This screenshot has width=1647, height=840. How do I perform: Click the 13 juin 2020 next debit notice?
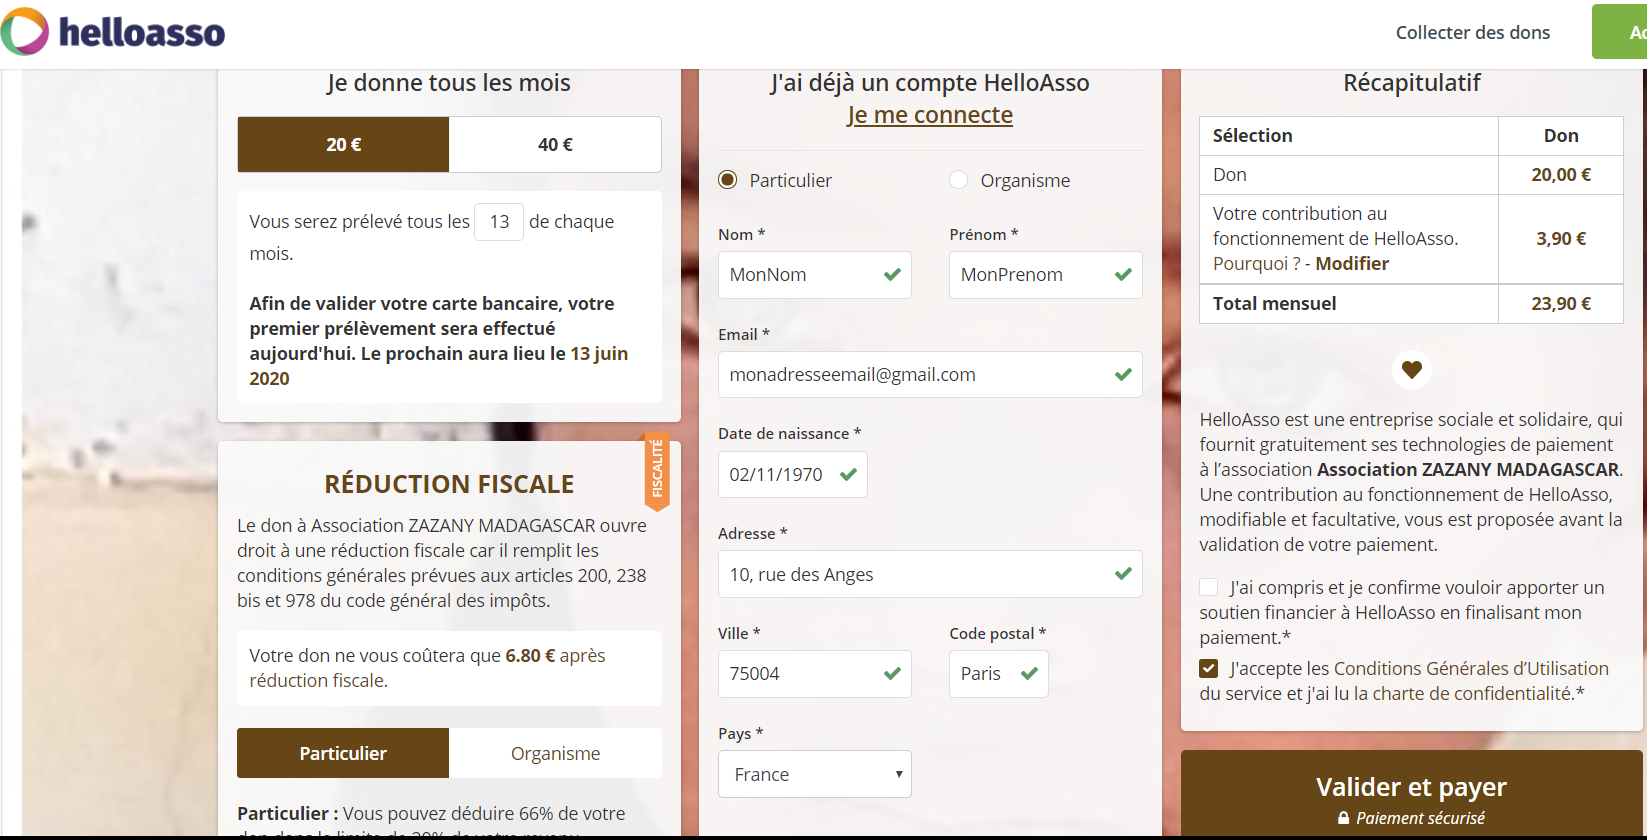(x=439, y=366)
